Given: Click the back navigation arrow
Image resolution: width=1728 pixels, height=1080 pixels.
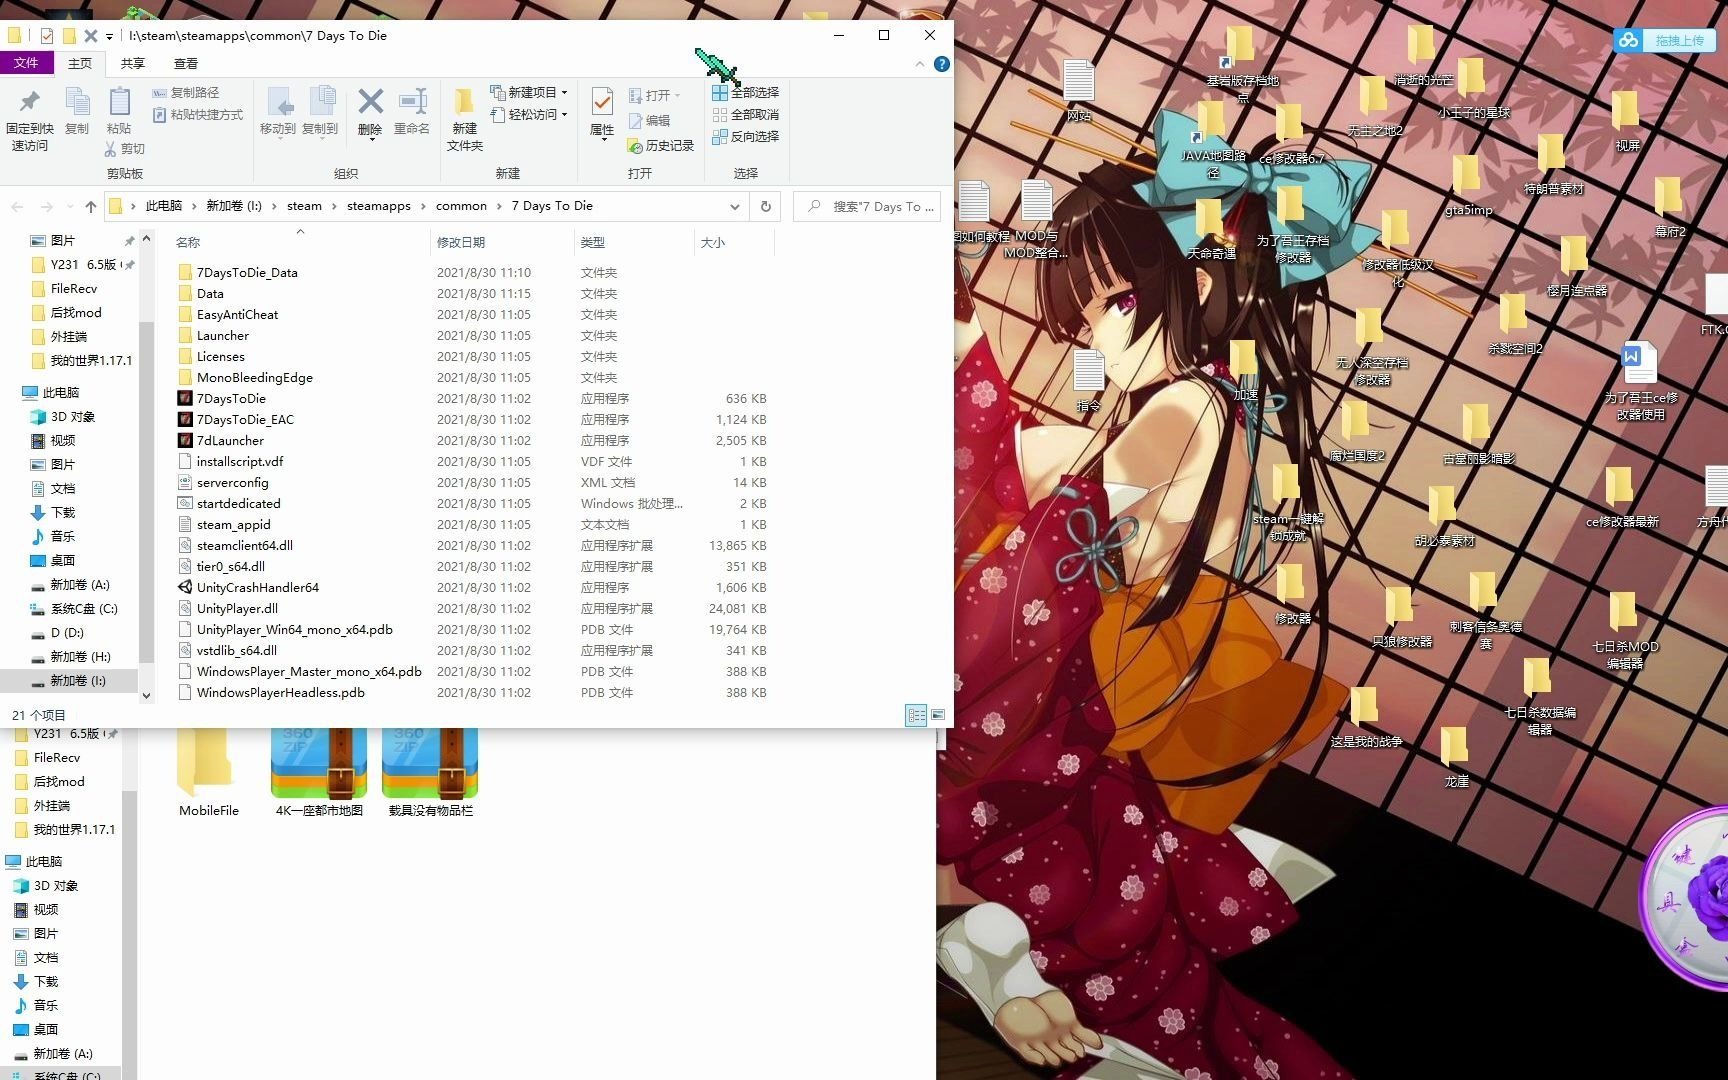Looking at the screenshot, I should click(17, 206).
